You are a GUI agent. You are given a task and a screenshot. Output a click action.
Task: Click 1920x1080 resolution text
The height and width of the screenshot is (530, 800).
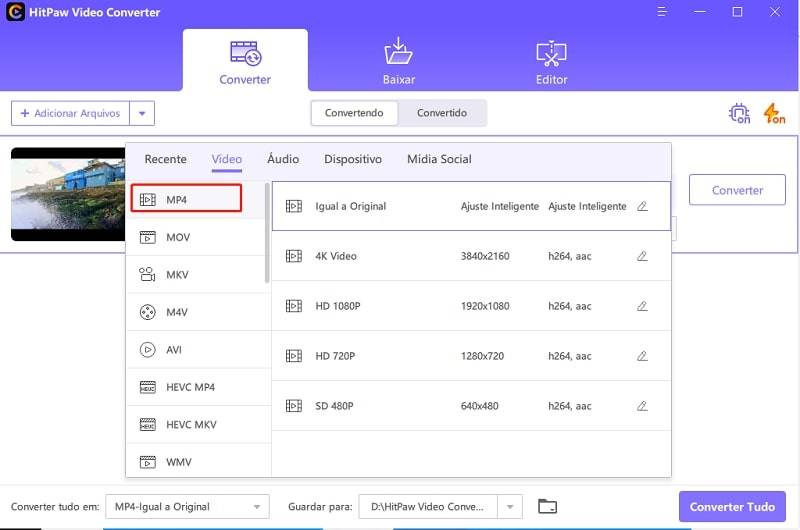[x=485, y=306]
